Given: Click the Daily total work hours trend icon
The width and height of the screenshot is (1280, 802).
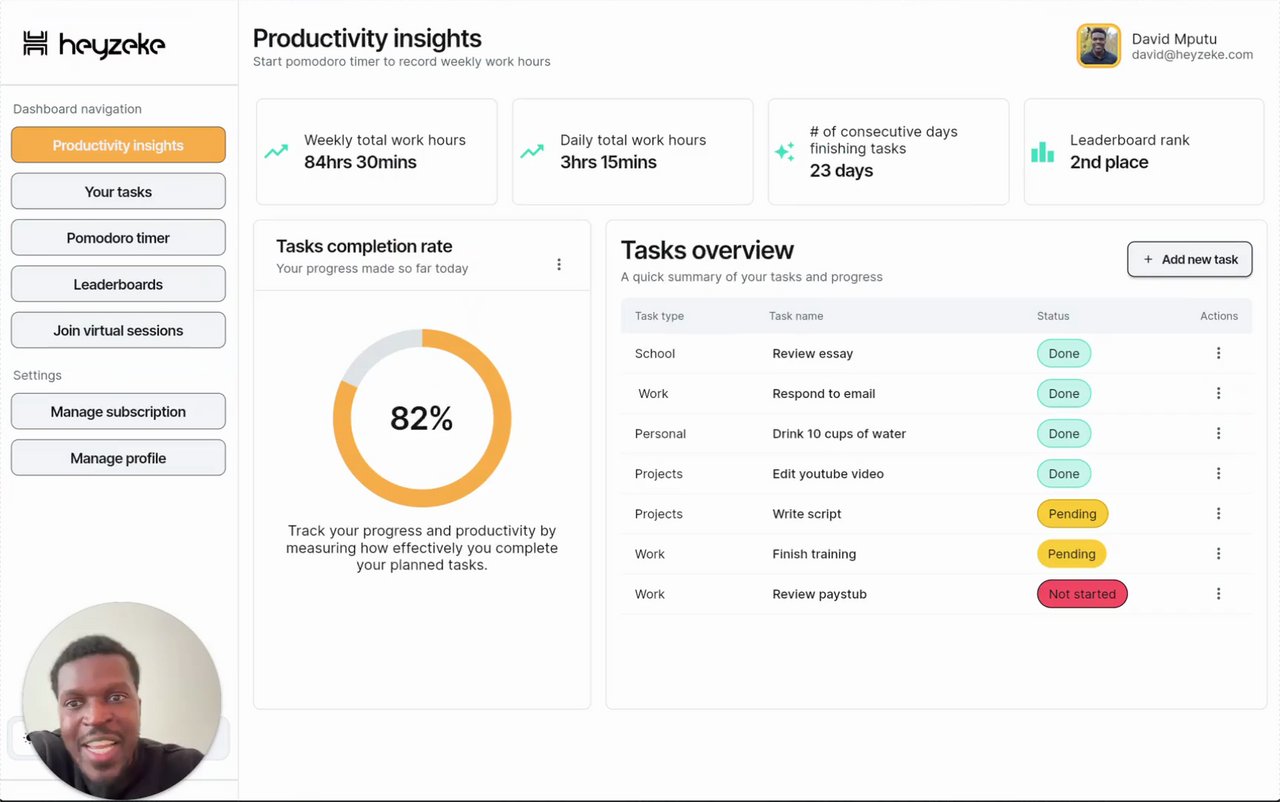Looking at the screenshot, I should pyautogui.click(x=532, y=152).
